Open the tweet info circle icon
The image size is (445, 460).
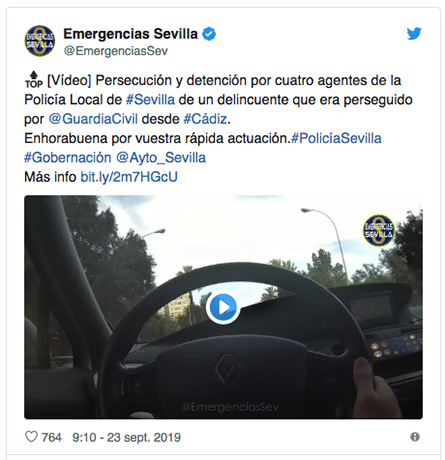pos(415,437)
